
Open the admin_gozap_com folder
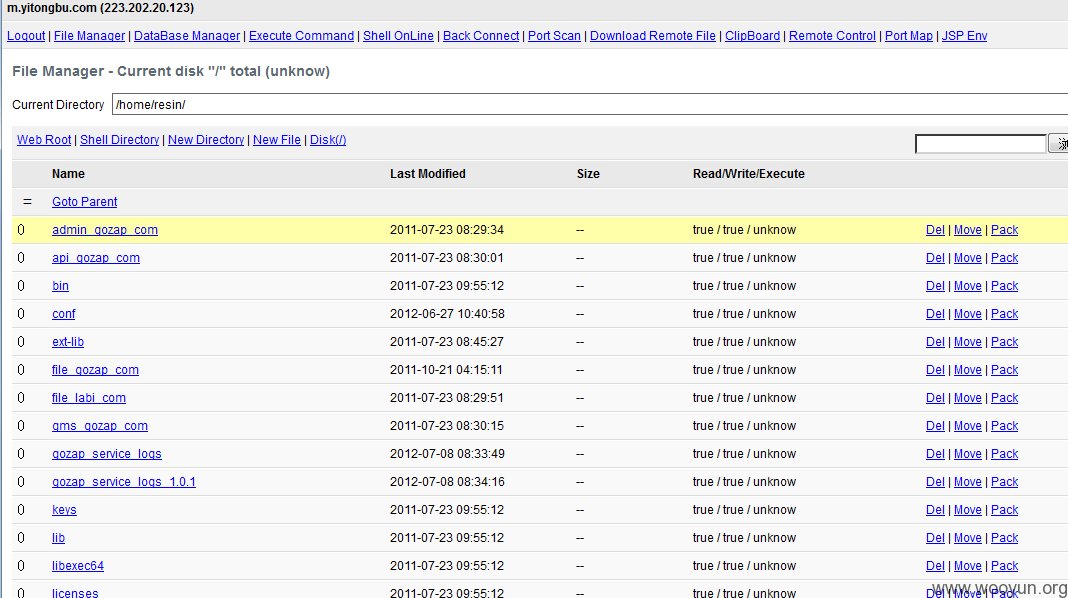tap(105, 230)
